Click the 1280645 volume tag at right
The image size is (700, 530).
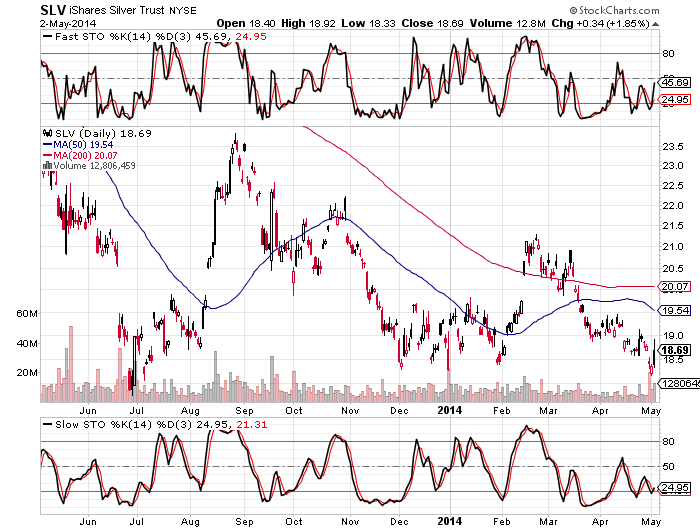coord(679,384)
